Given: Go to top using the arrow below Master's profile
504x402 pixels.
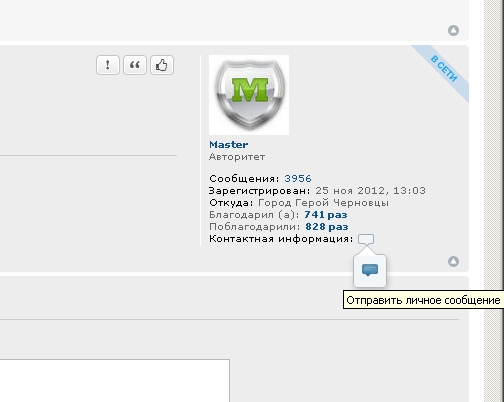Looking at the screenshot, I should (453, 261).
